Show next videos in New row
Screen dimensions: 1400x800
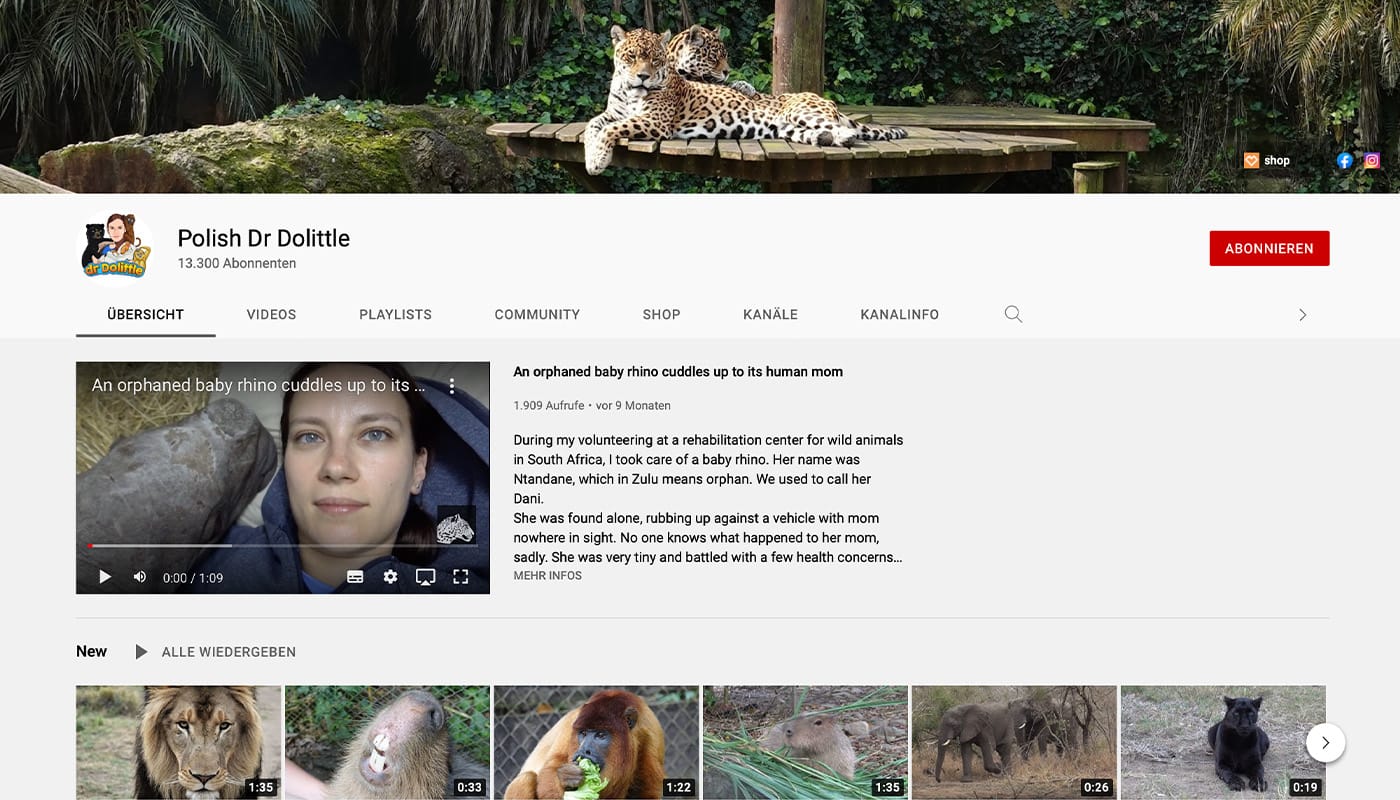(x=1325, y=742)
